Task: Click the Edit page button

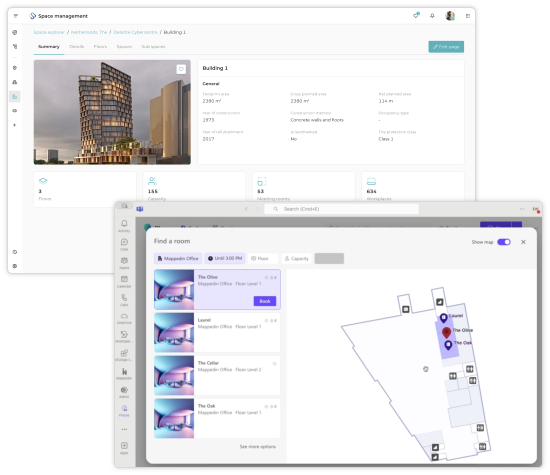Action: [446, 47]
